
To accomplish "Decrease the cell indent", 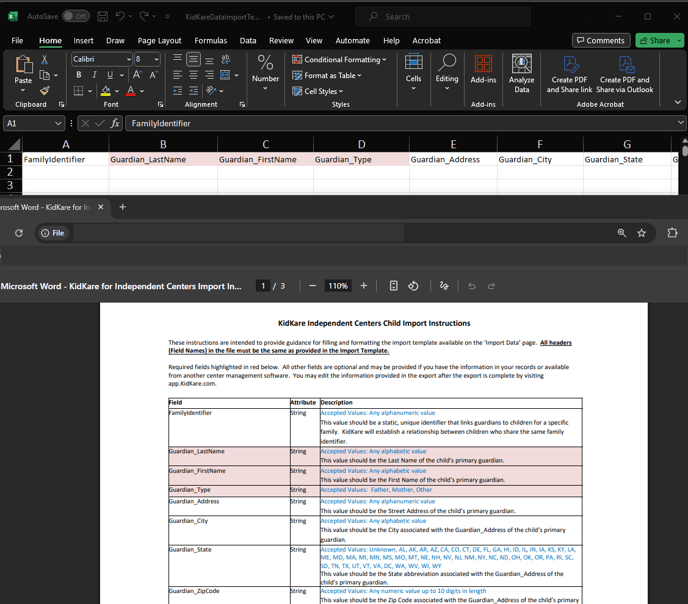I will (x=177, y=91).
